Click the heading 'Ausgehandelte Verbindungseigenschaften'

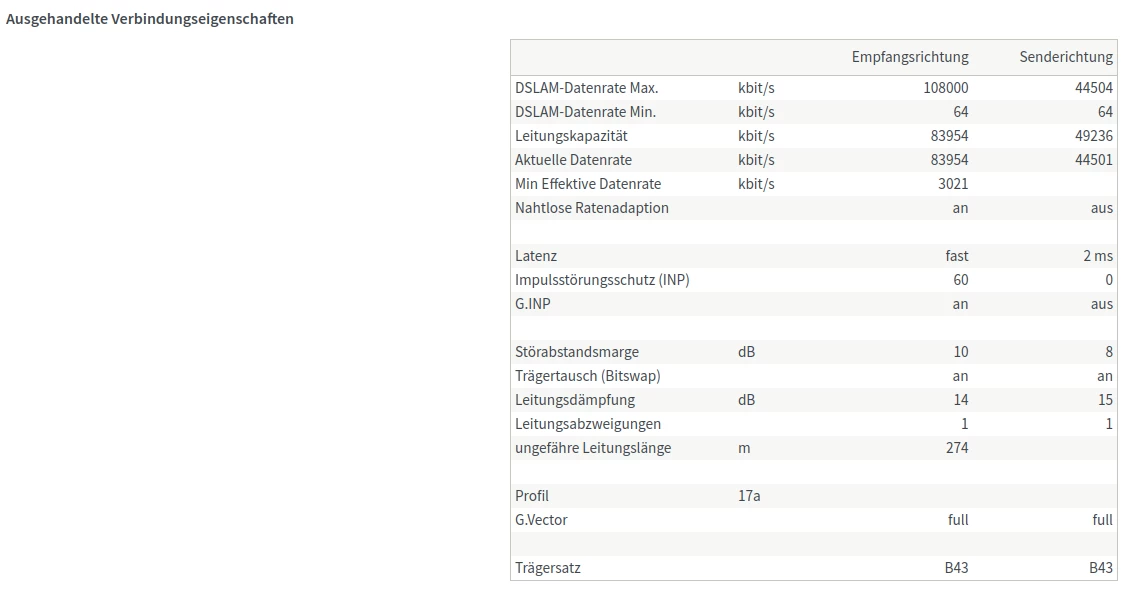point(150,19)
